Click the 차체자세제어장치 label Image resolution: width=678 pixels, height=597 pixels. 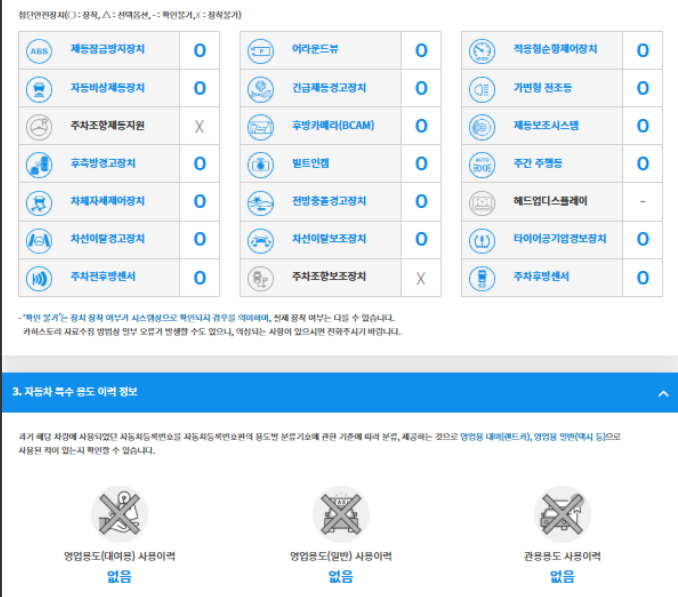click(x=108, y=201)
